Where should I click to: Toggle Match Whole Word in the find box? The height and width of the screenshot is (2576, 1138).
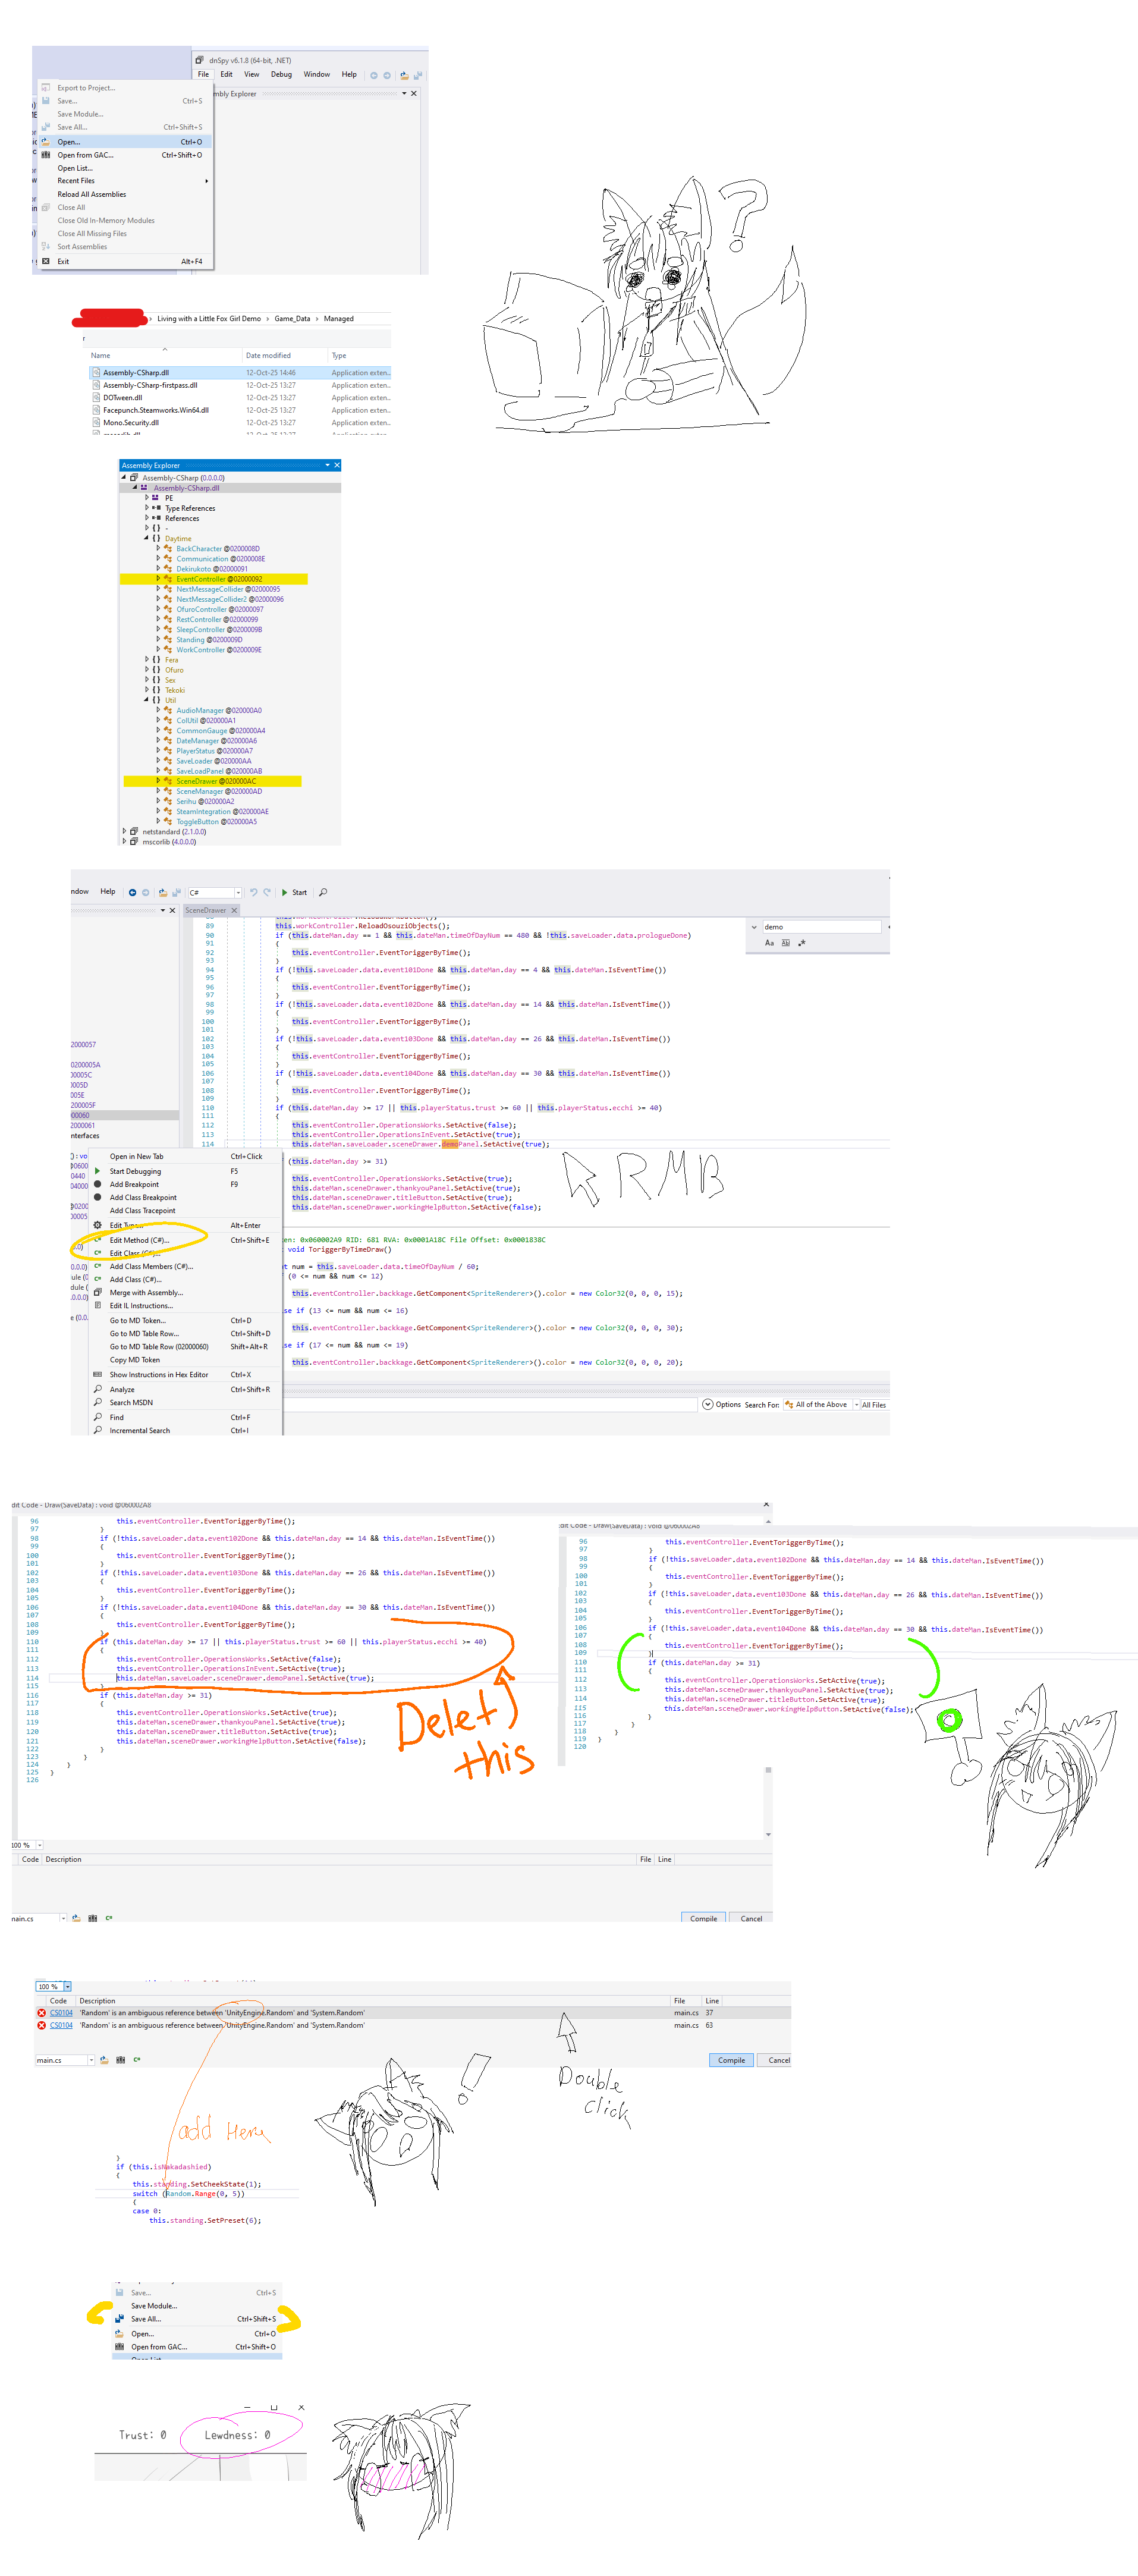785,943
